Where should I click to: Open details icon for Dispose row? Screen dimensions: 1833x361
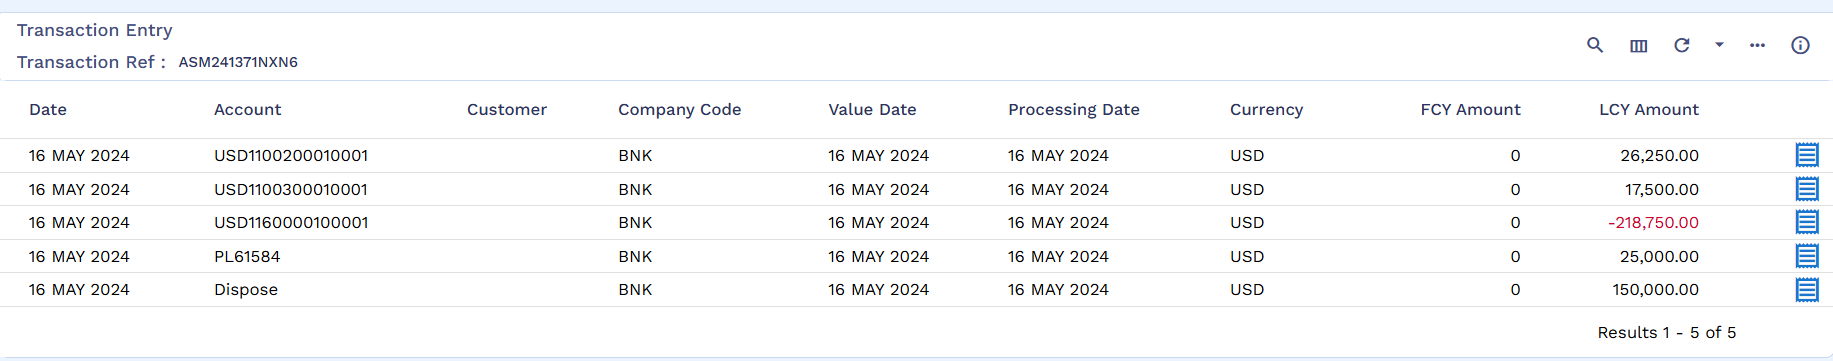click(1807, 290)
